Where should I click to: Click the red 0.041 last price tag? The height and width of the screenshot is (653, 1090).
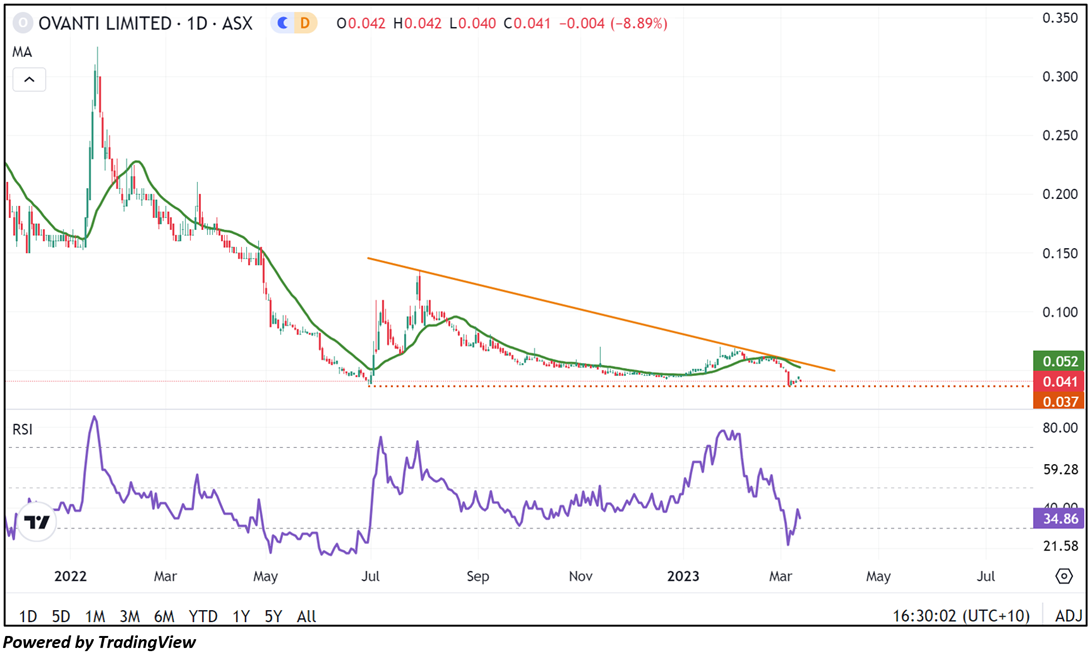click(x=1060, y=381)
